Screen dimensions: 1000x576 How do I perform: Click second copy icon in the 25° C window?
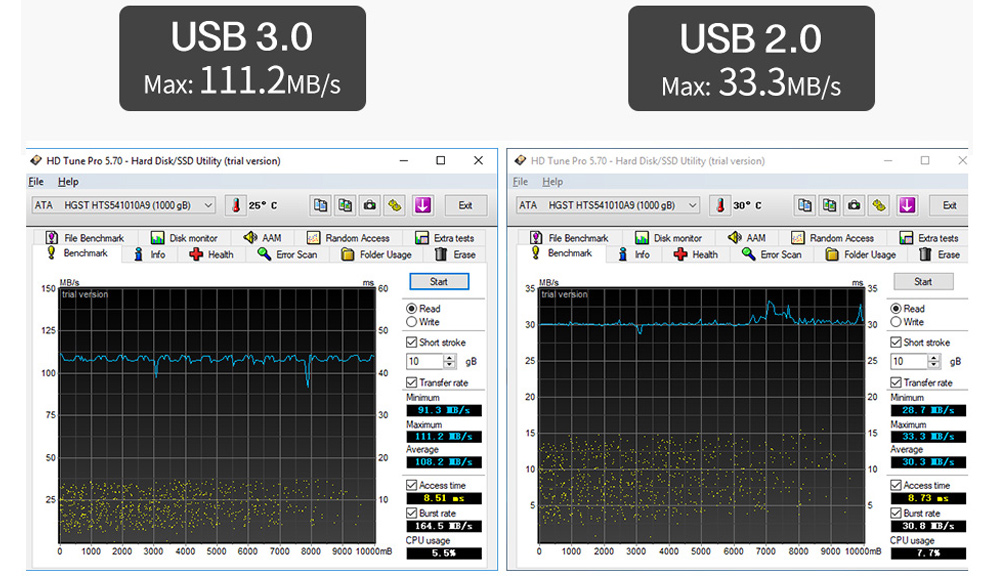tap(345, 205)
